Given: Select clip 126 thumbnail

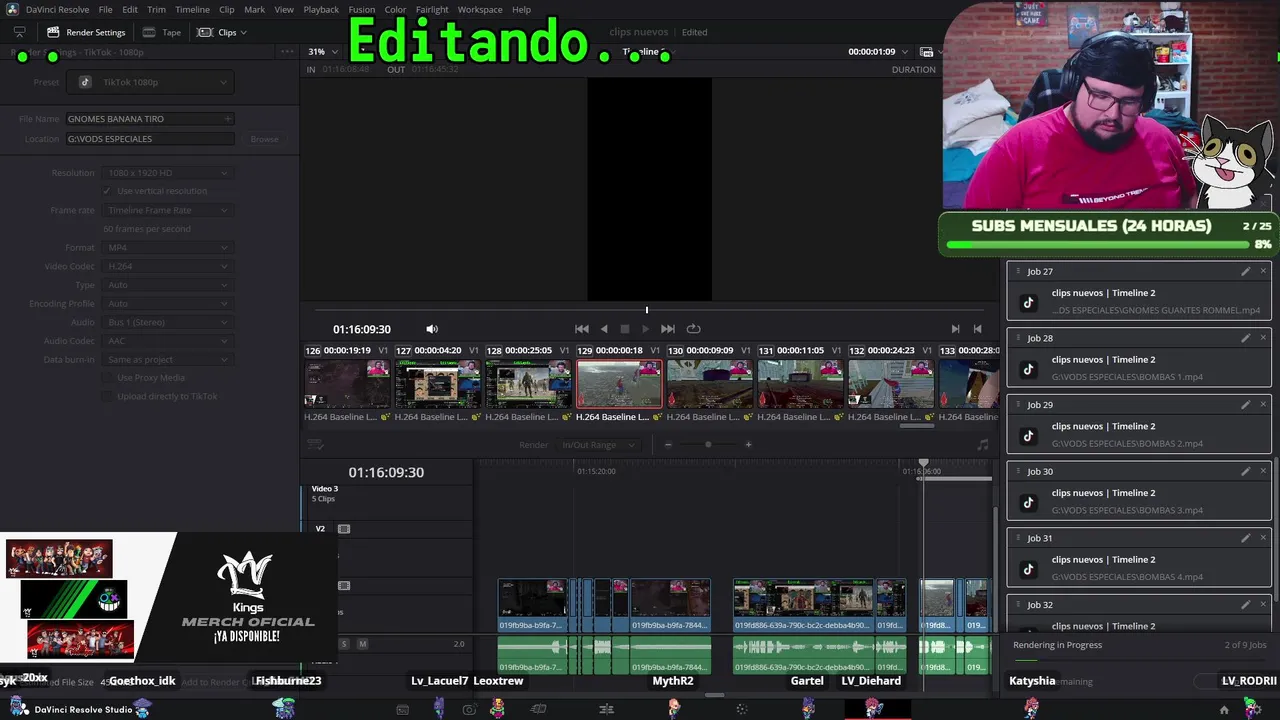Looking at the screenshot, I should (x=347, y=384).
